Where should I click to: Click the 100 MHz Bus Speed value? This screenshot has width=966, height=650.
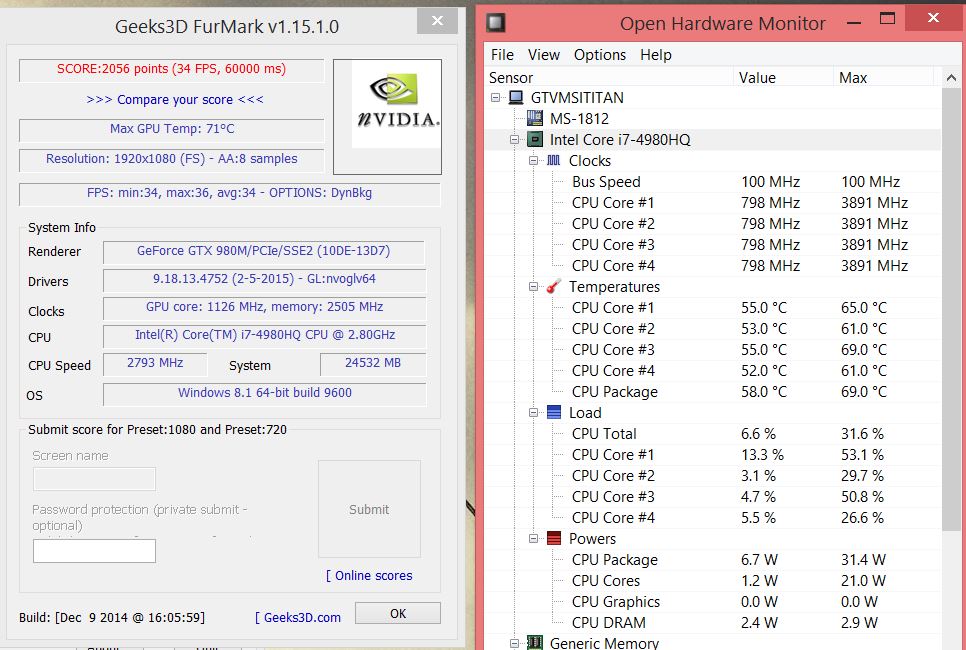(x=770, y=182)
